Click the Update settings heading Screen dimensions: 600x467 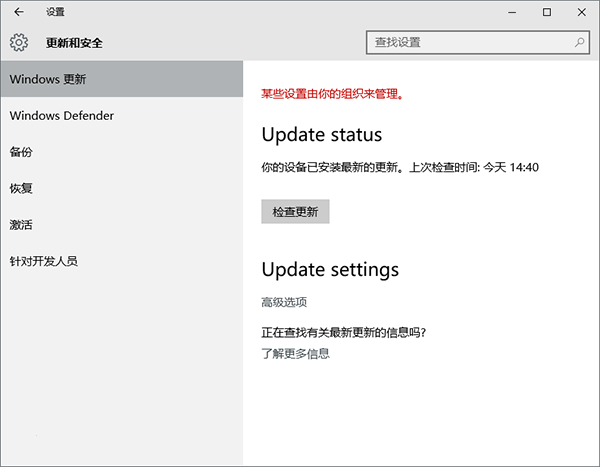pyautogui.click(x=330, y=269)
